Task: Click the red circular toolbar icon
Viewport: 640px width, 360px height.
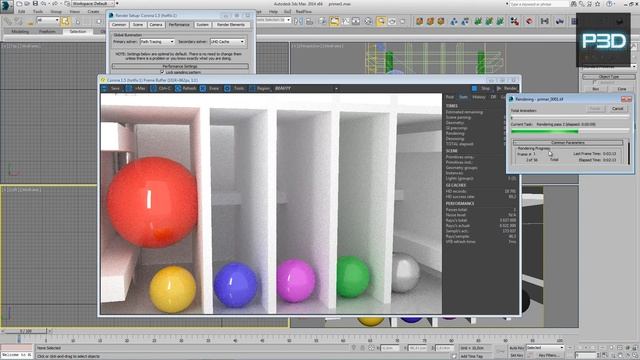Action: [529, 21]
